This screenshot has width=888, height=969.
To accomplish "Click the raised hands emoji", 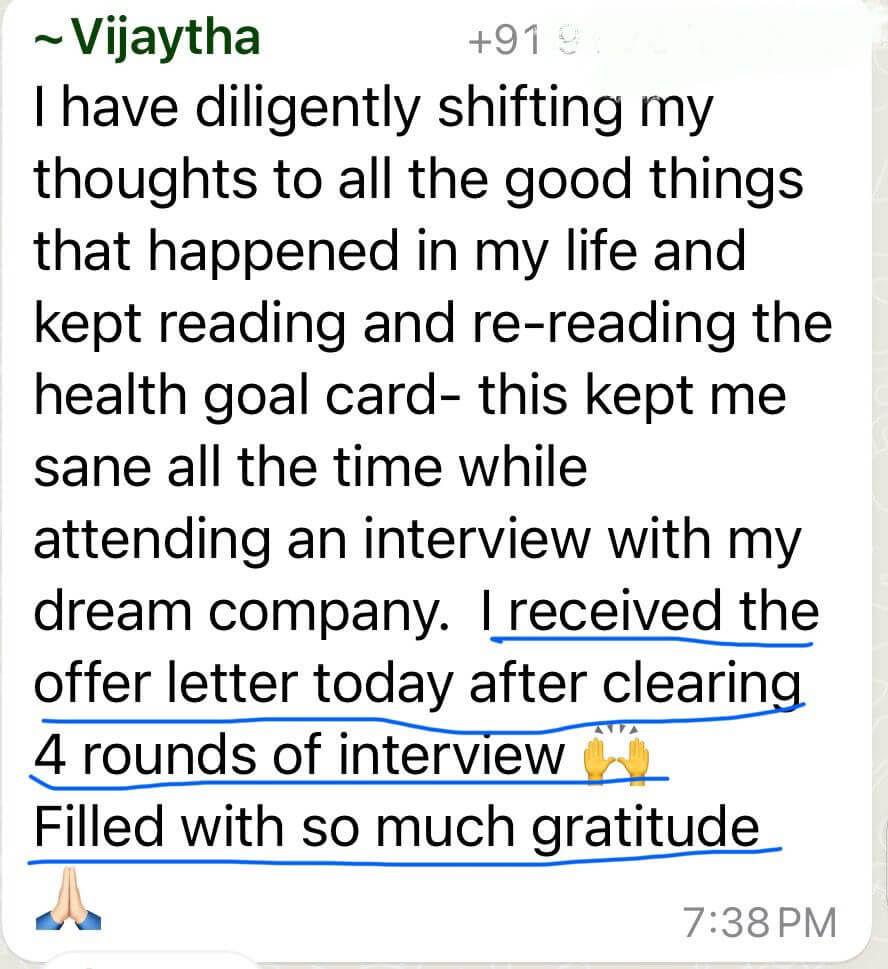I will [x=616, y=759].
